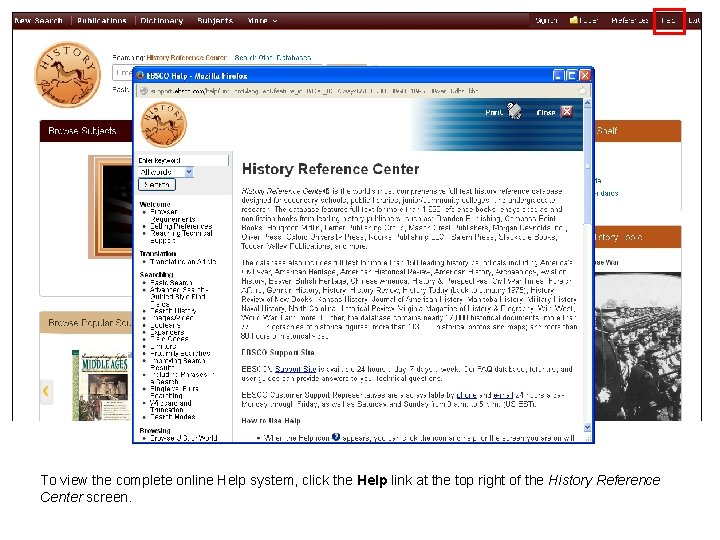Open the Managing Search Results topic
This screenshot has width=720, height=540.
178,364
